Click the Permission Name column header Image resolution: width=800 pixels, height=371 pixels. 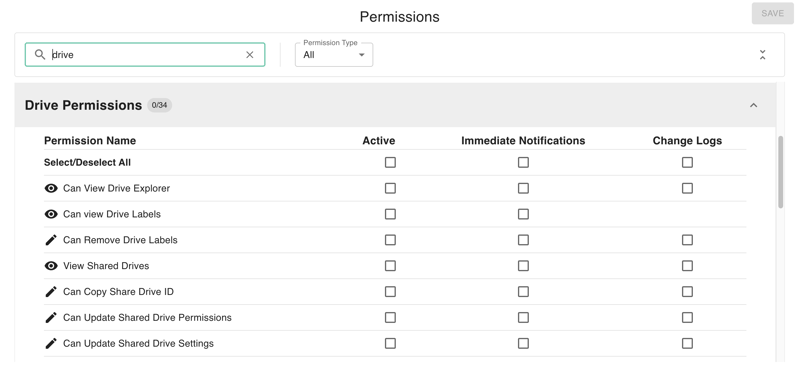point(90,140)
